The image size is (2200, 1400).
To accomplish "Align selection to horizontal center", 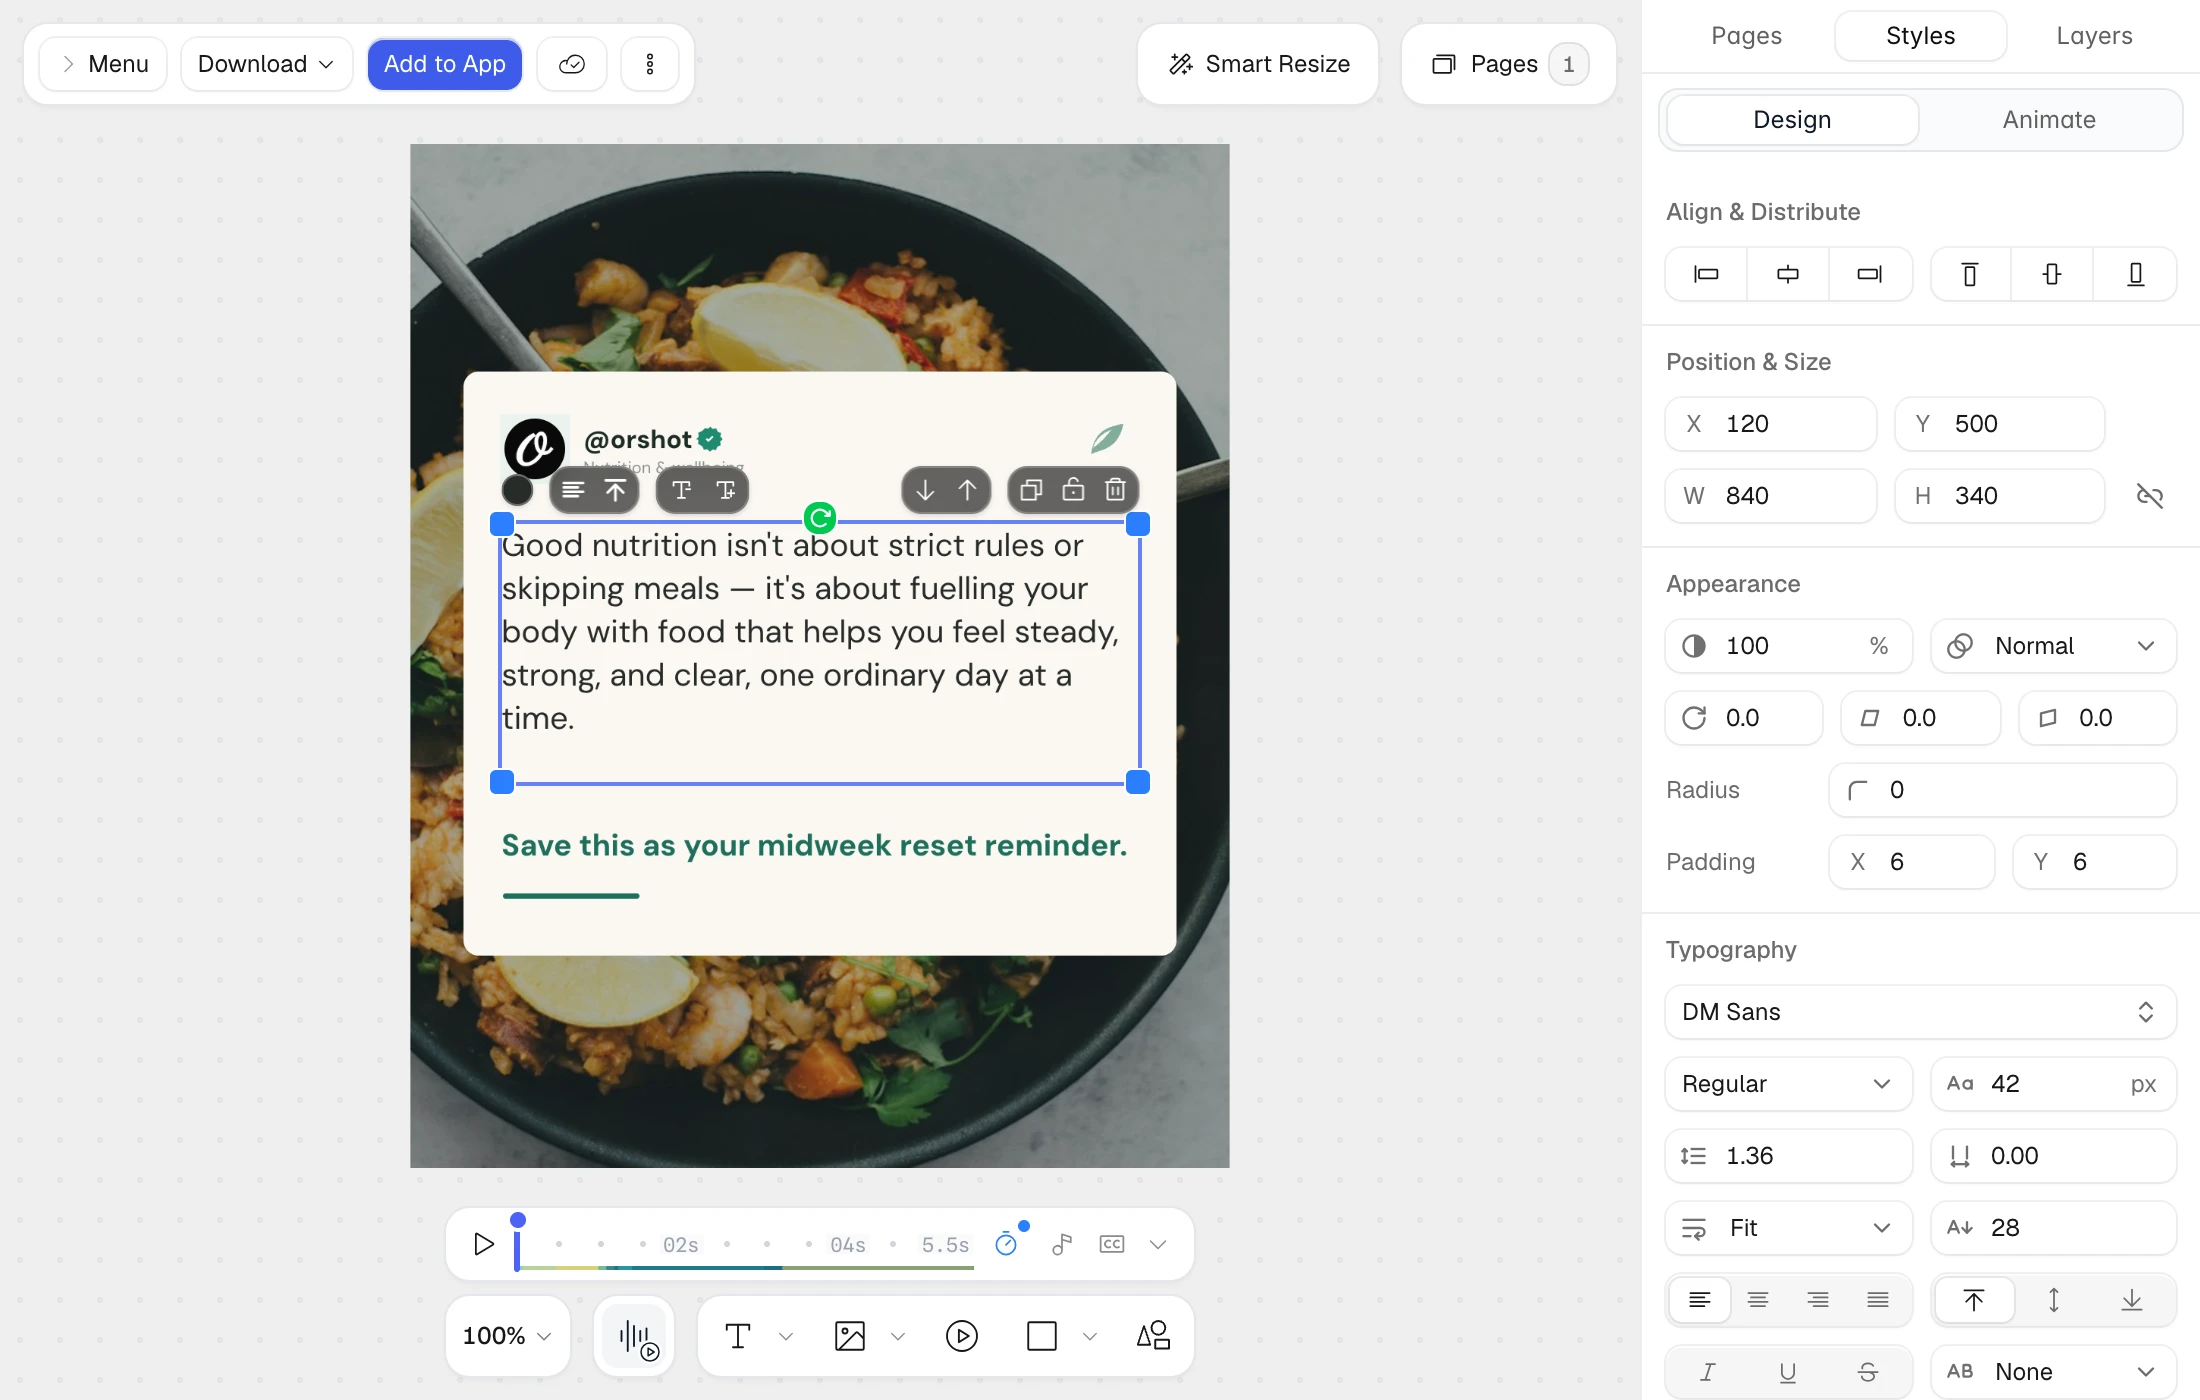I will point(1788,274).
